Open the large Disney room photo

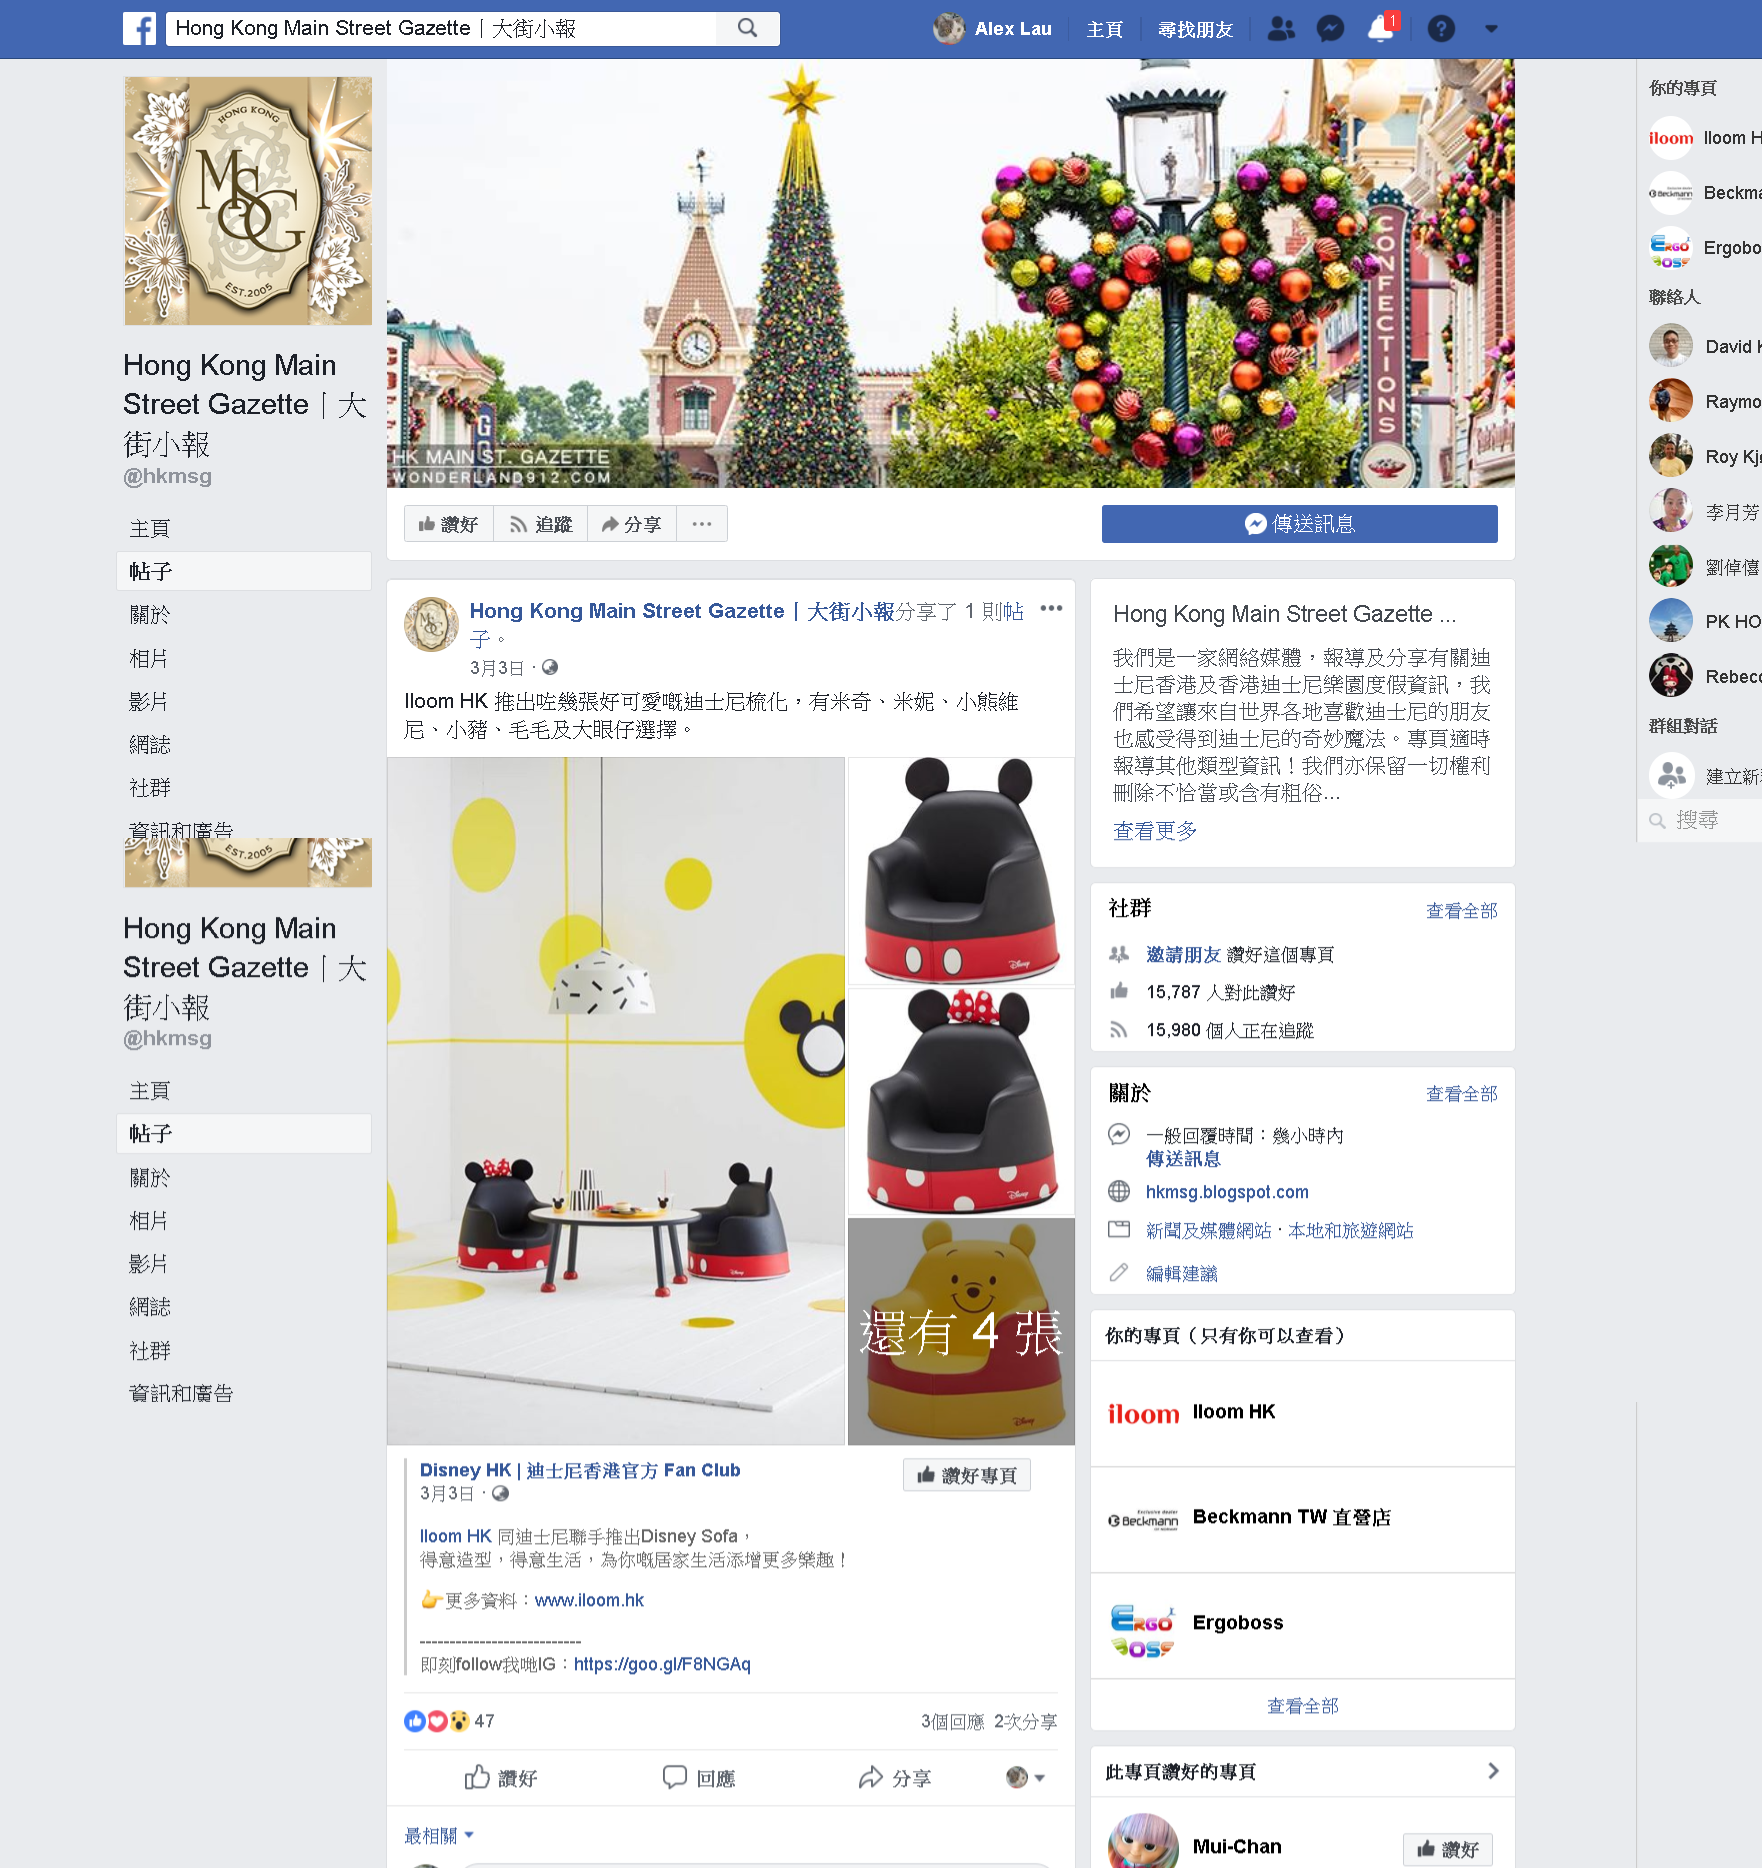click(x=616, y=1101)
